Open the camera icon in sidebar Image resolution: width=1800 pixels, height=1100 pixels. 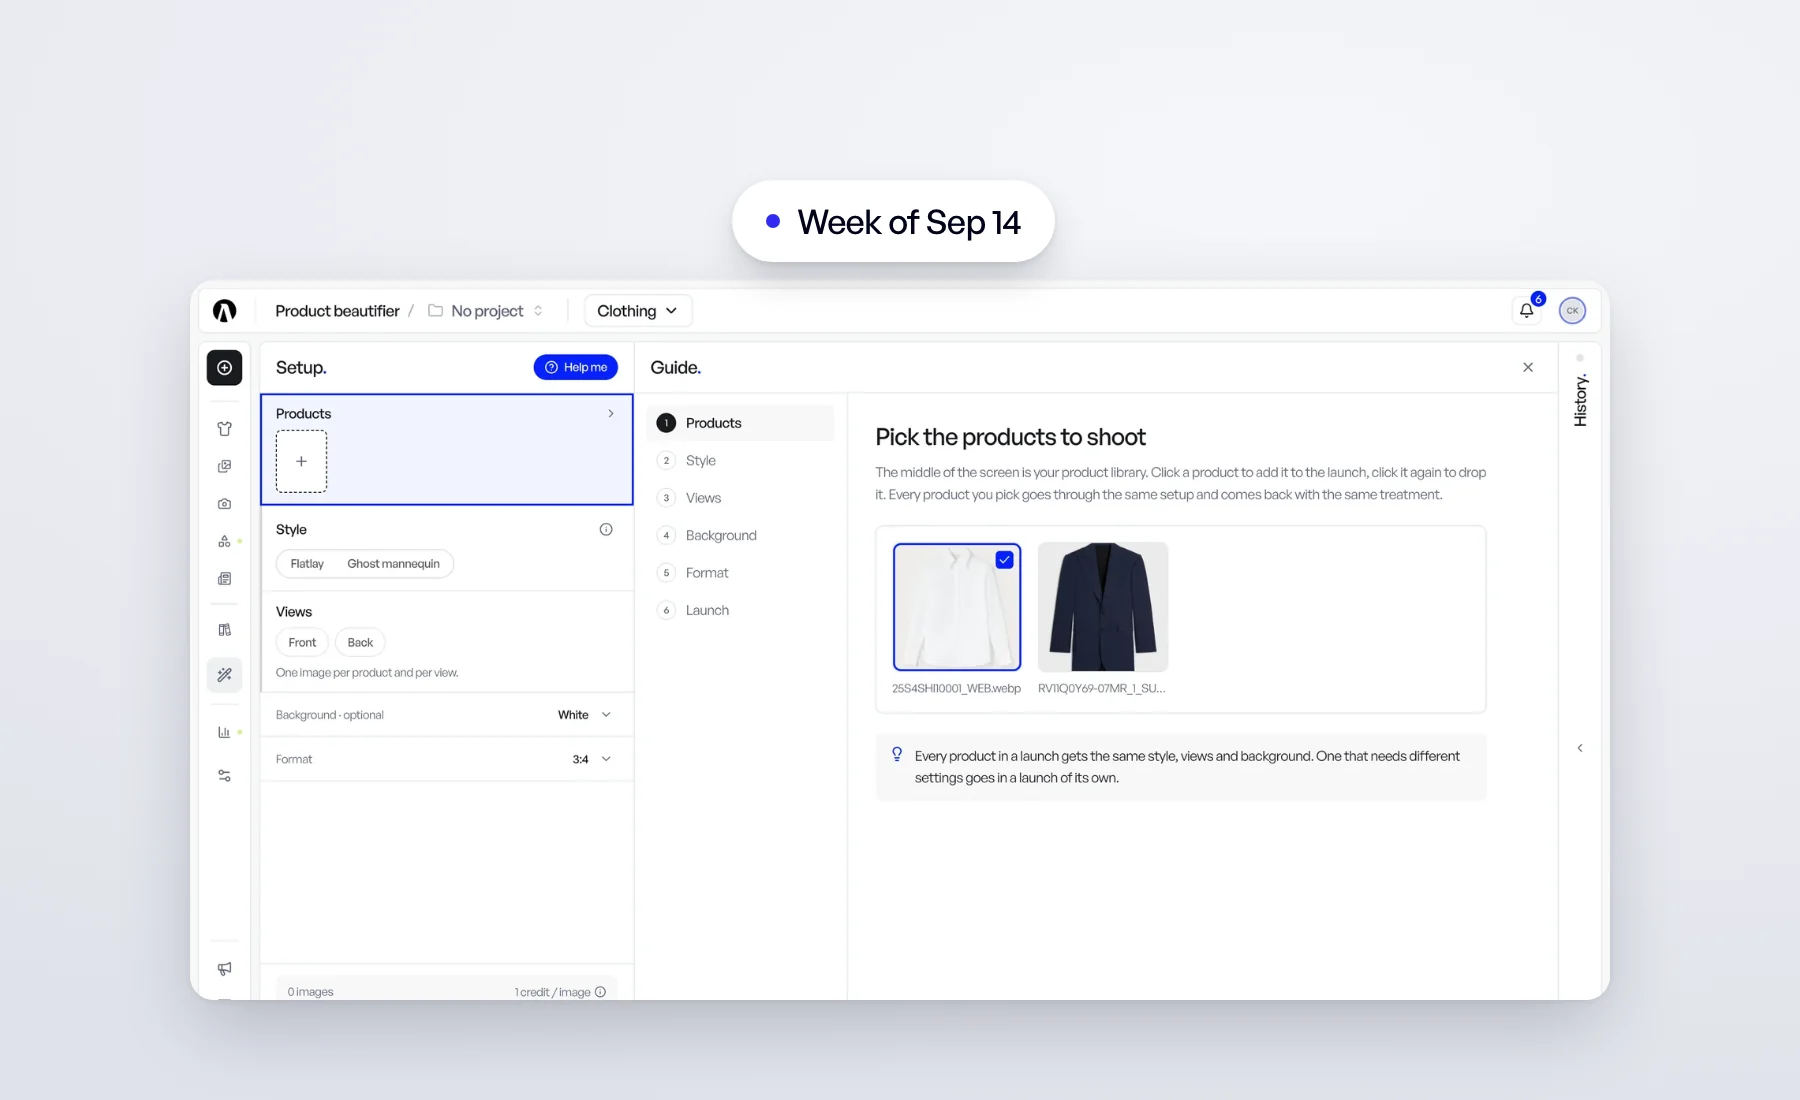pos(224,504)
